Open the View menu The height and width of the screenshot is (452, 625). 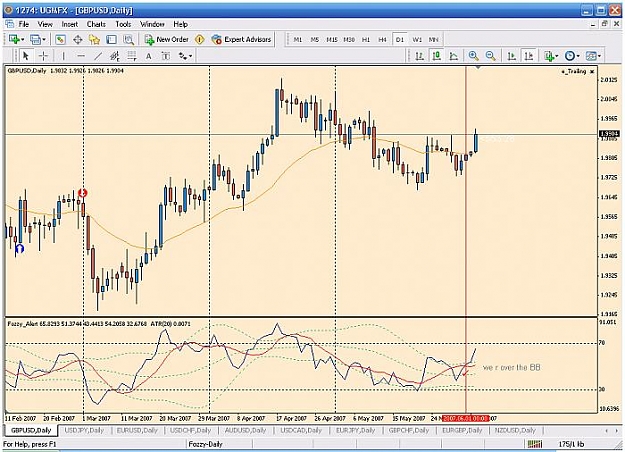pos(45,24)
